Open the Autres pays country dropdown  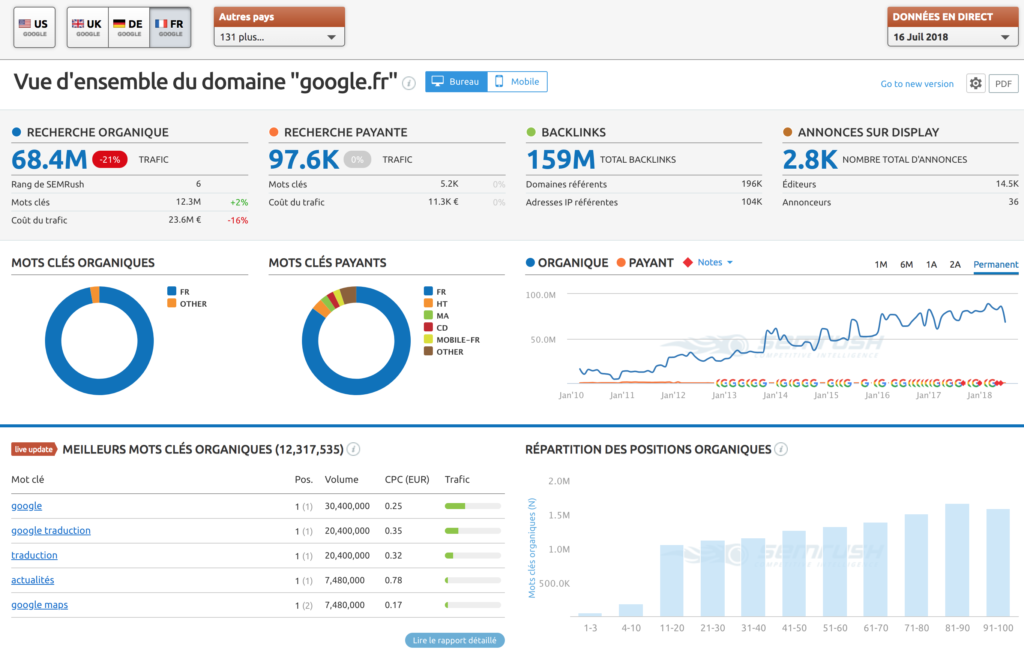click(279, 37)
